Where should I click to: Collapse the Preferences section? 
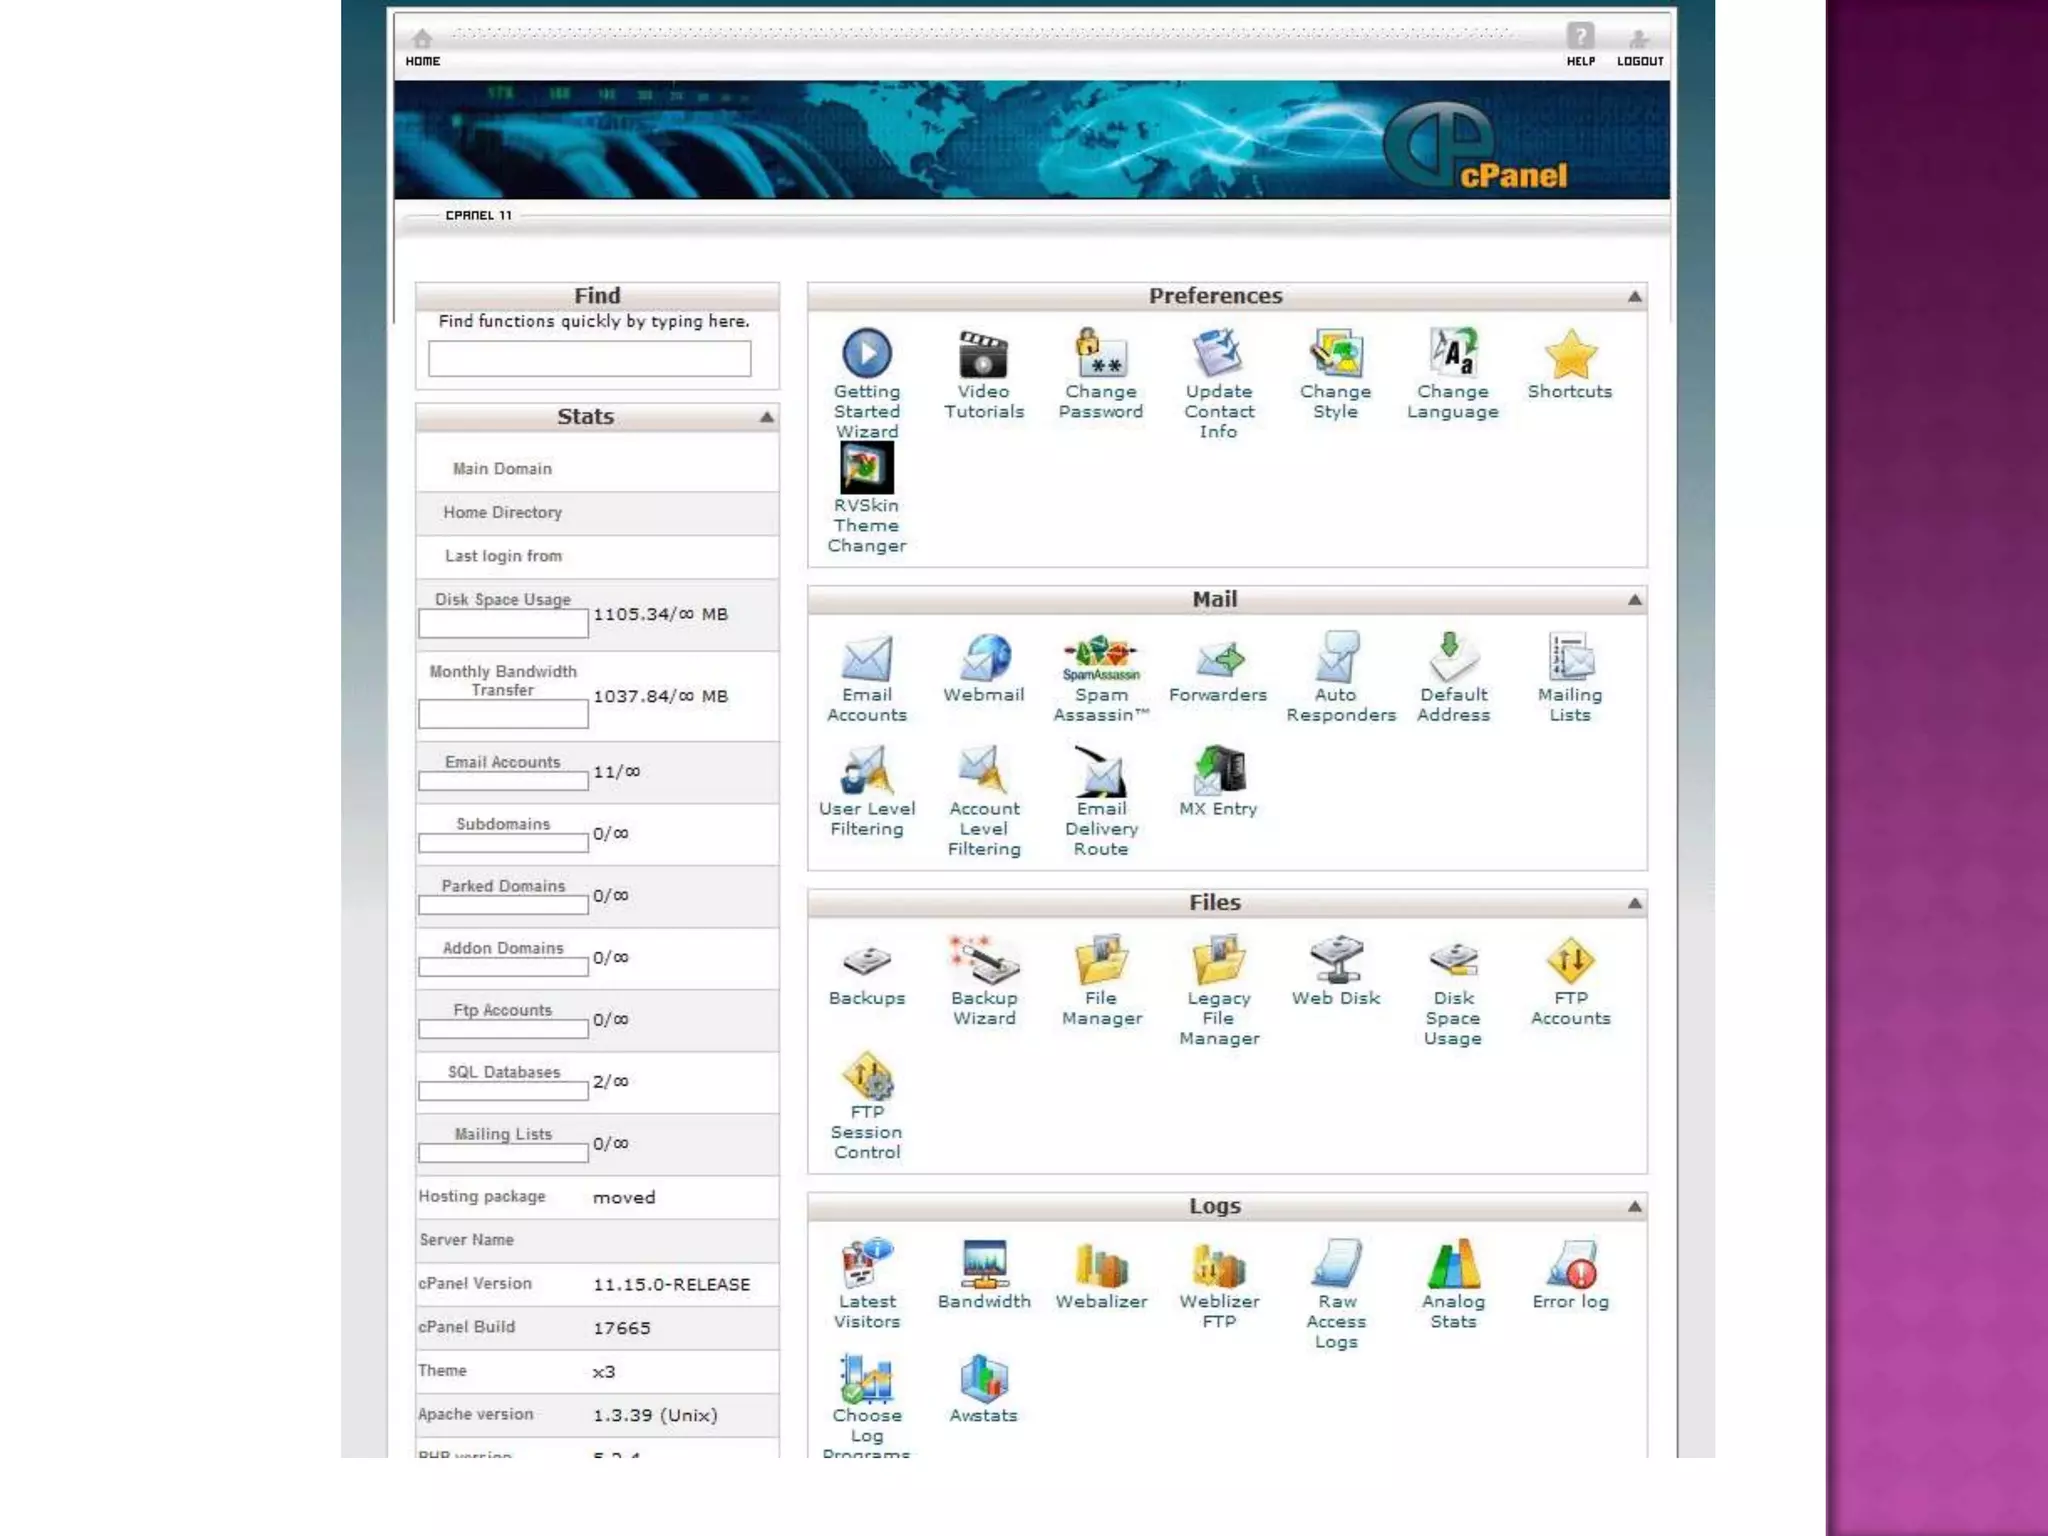pyautogui.click(x=1634, y=297)
